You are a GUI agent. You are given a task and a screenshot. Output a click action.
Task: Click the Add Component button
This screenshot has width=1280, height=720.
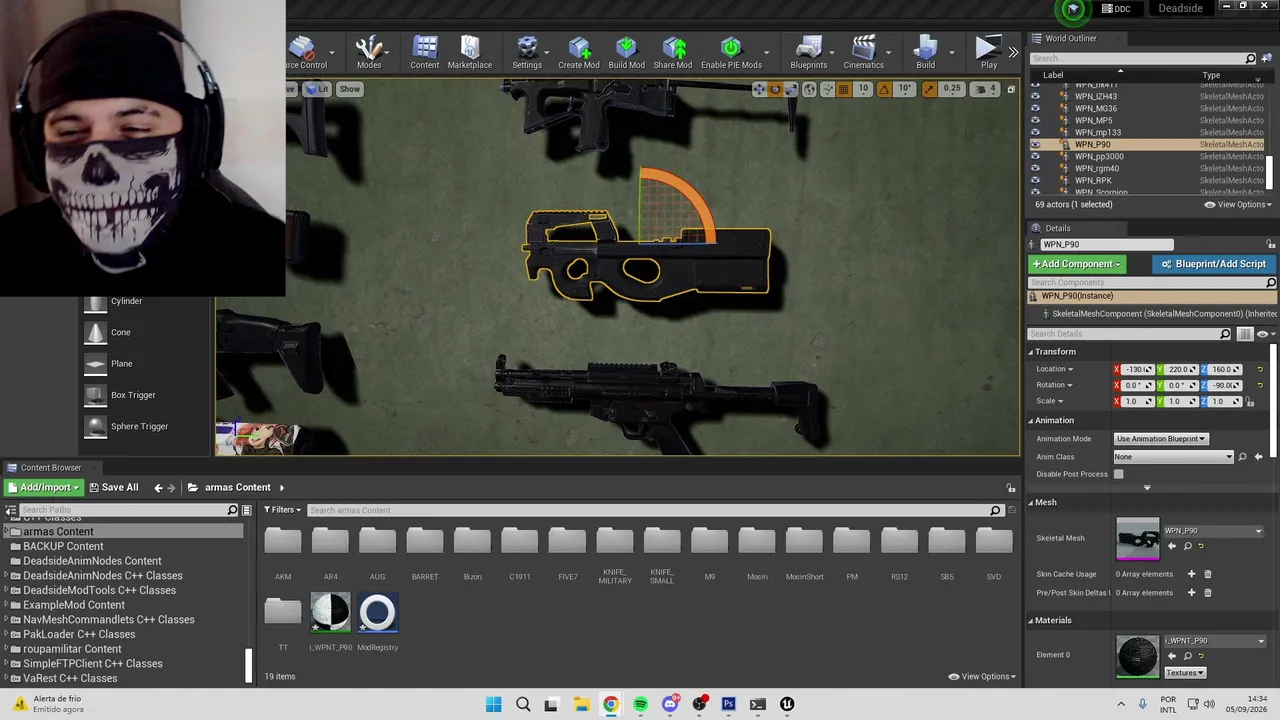(1077, 264)
